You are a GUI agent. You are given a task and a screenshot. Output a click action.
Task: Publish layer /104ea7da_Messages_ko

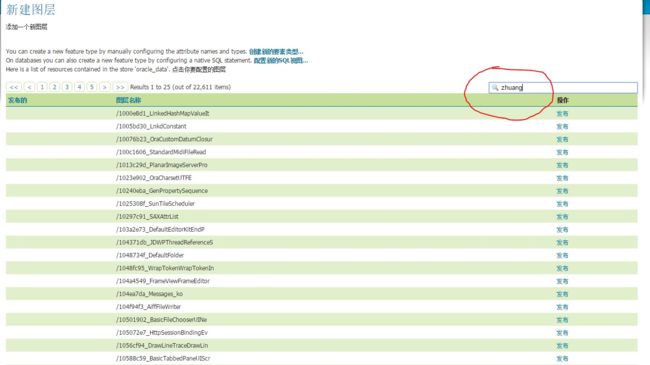[562, 294]
